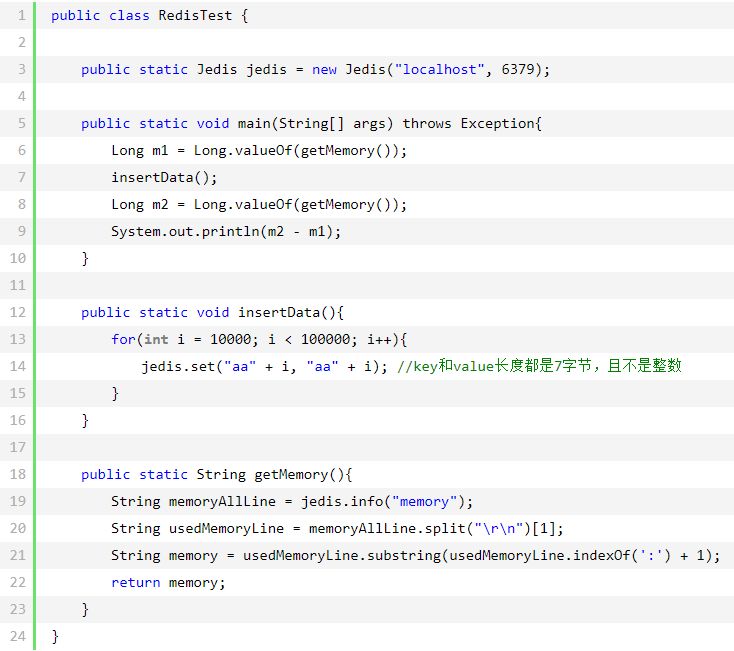Click System.out.println on line 9
This screenshot has height=651, width=734.
tap(185, 231)
